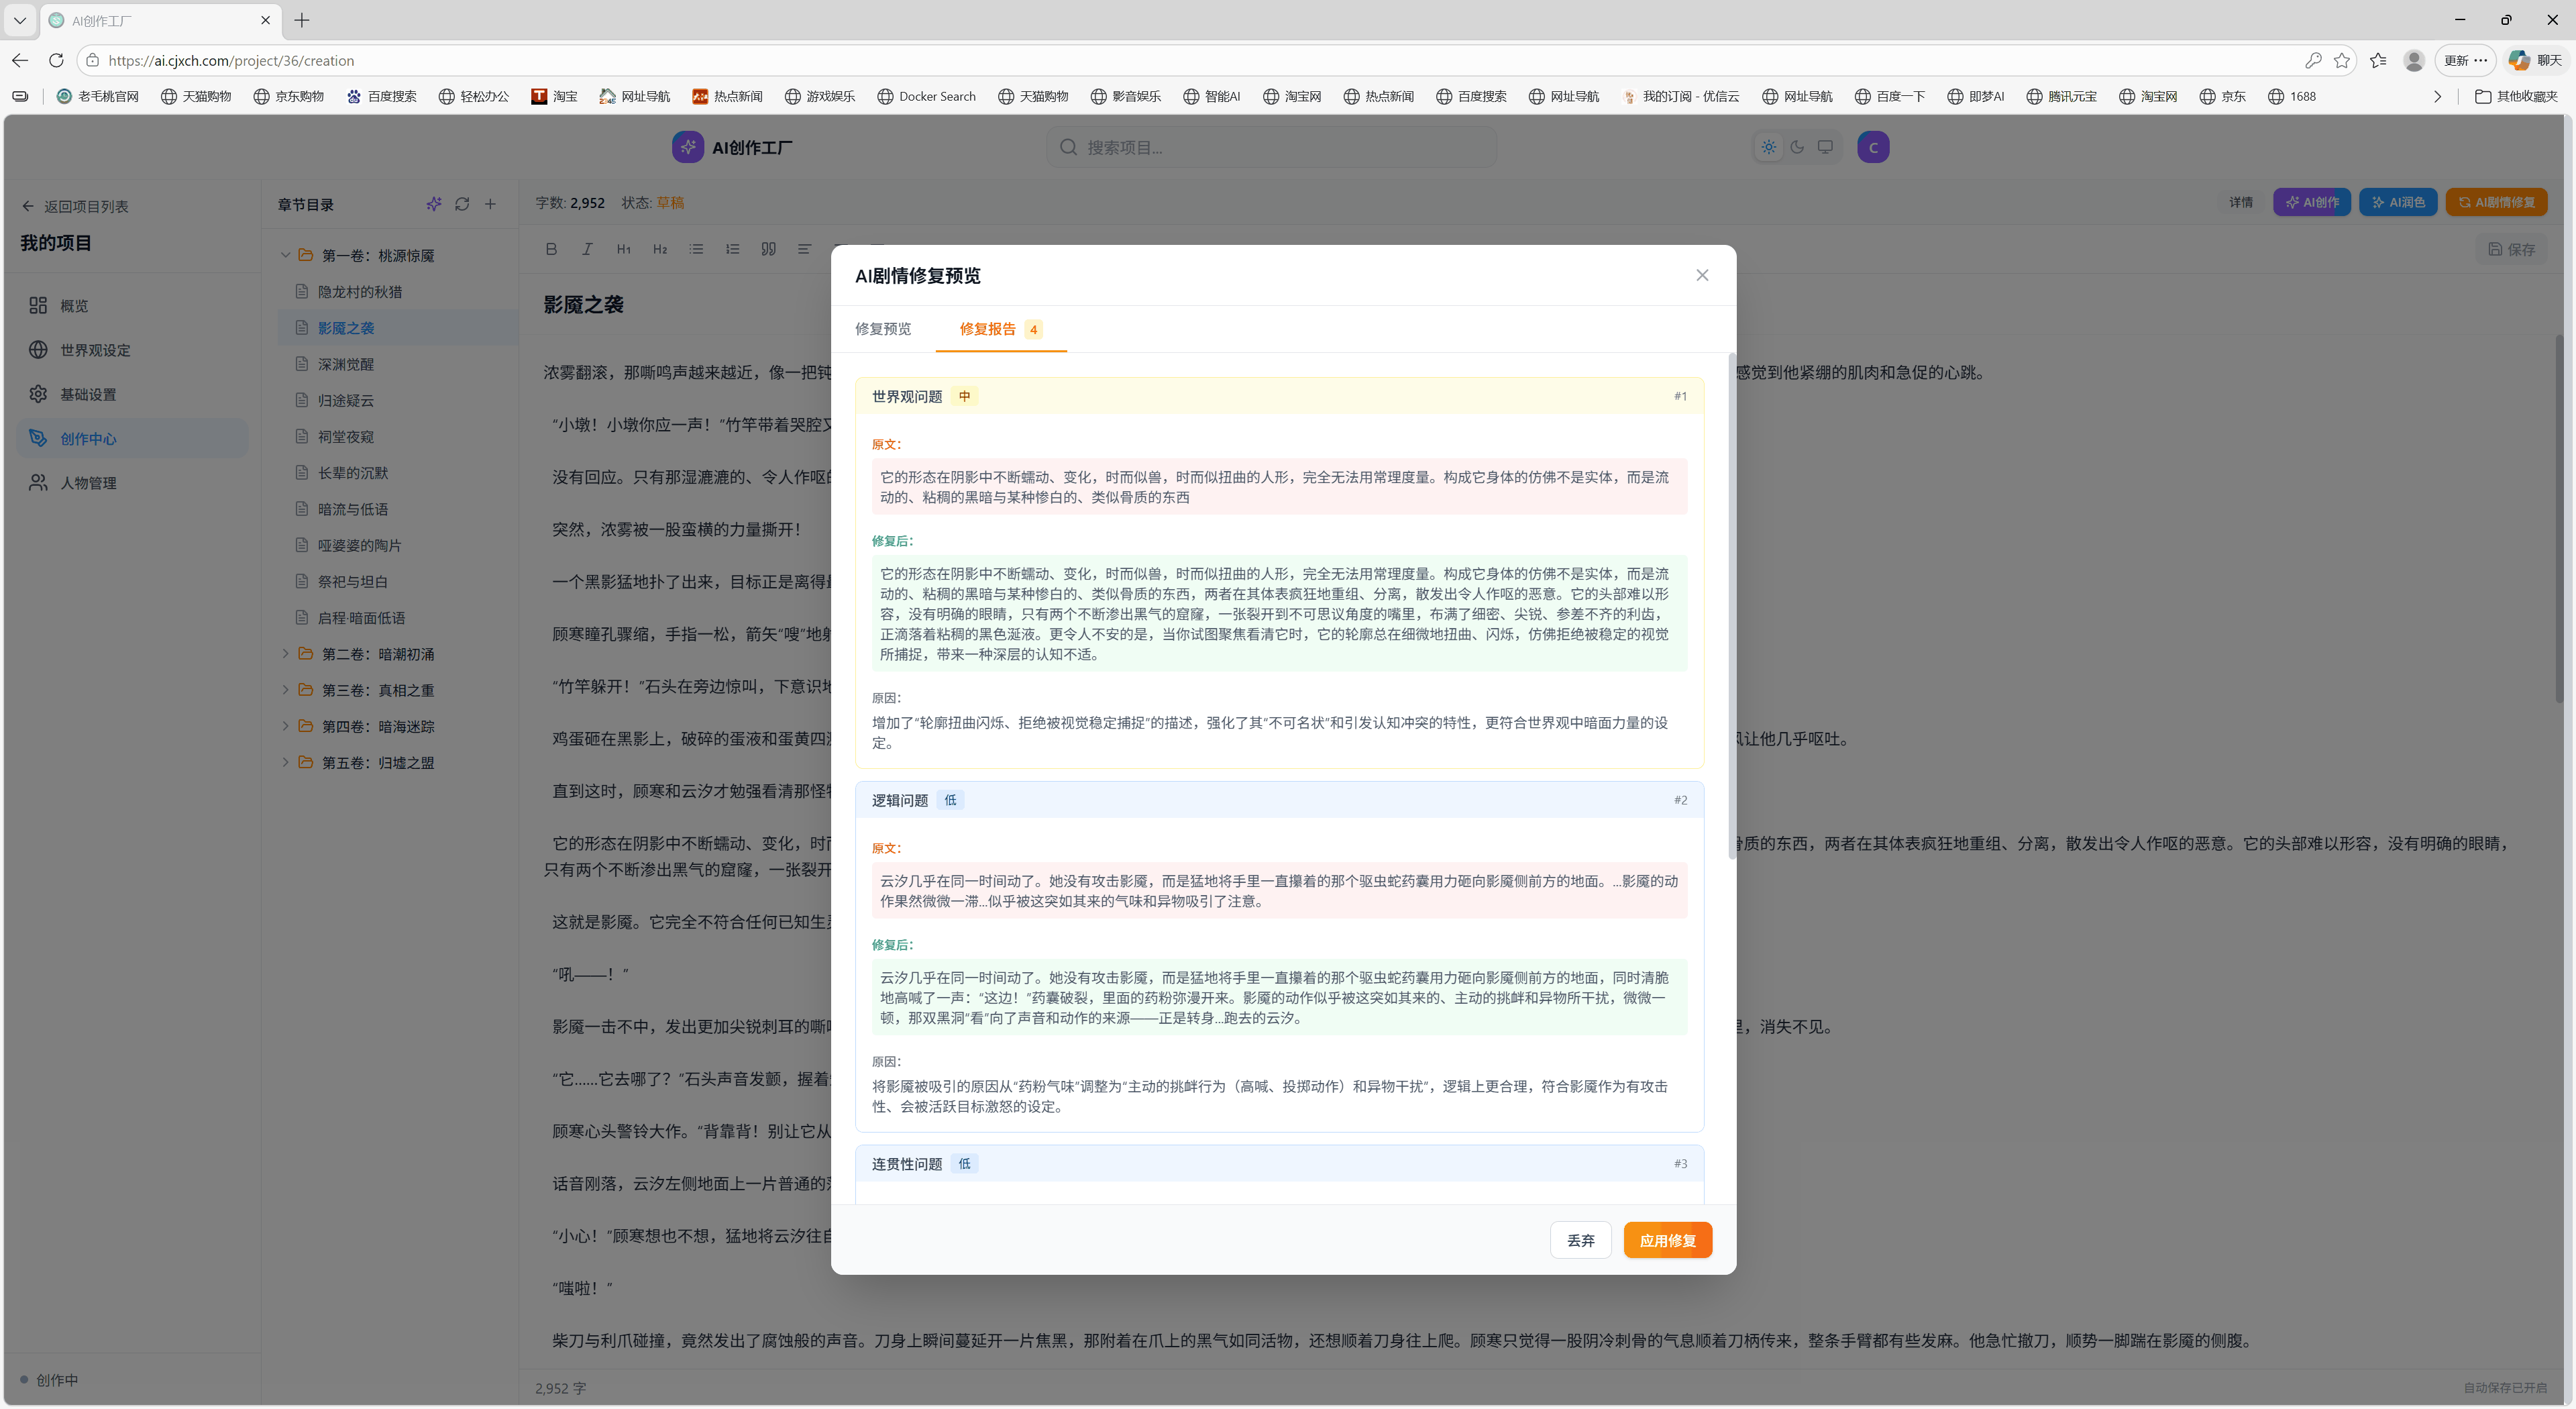Switch to dark theme
2576x1409 pixels.
(x=1797, y=147)
